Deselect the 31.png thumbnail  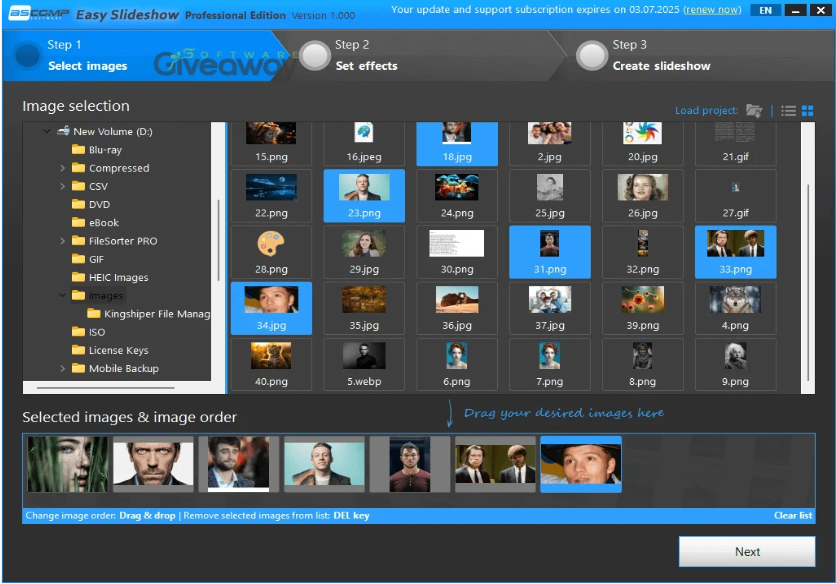(x=550, y=252)
